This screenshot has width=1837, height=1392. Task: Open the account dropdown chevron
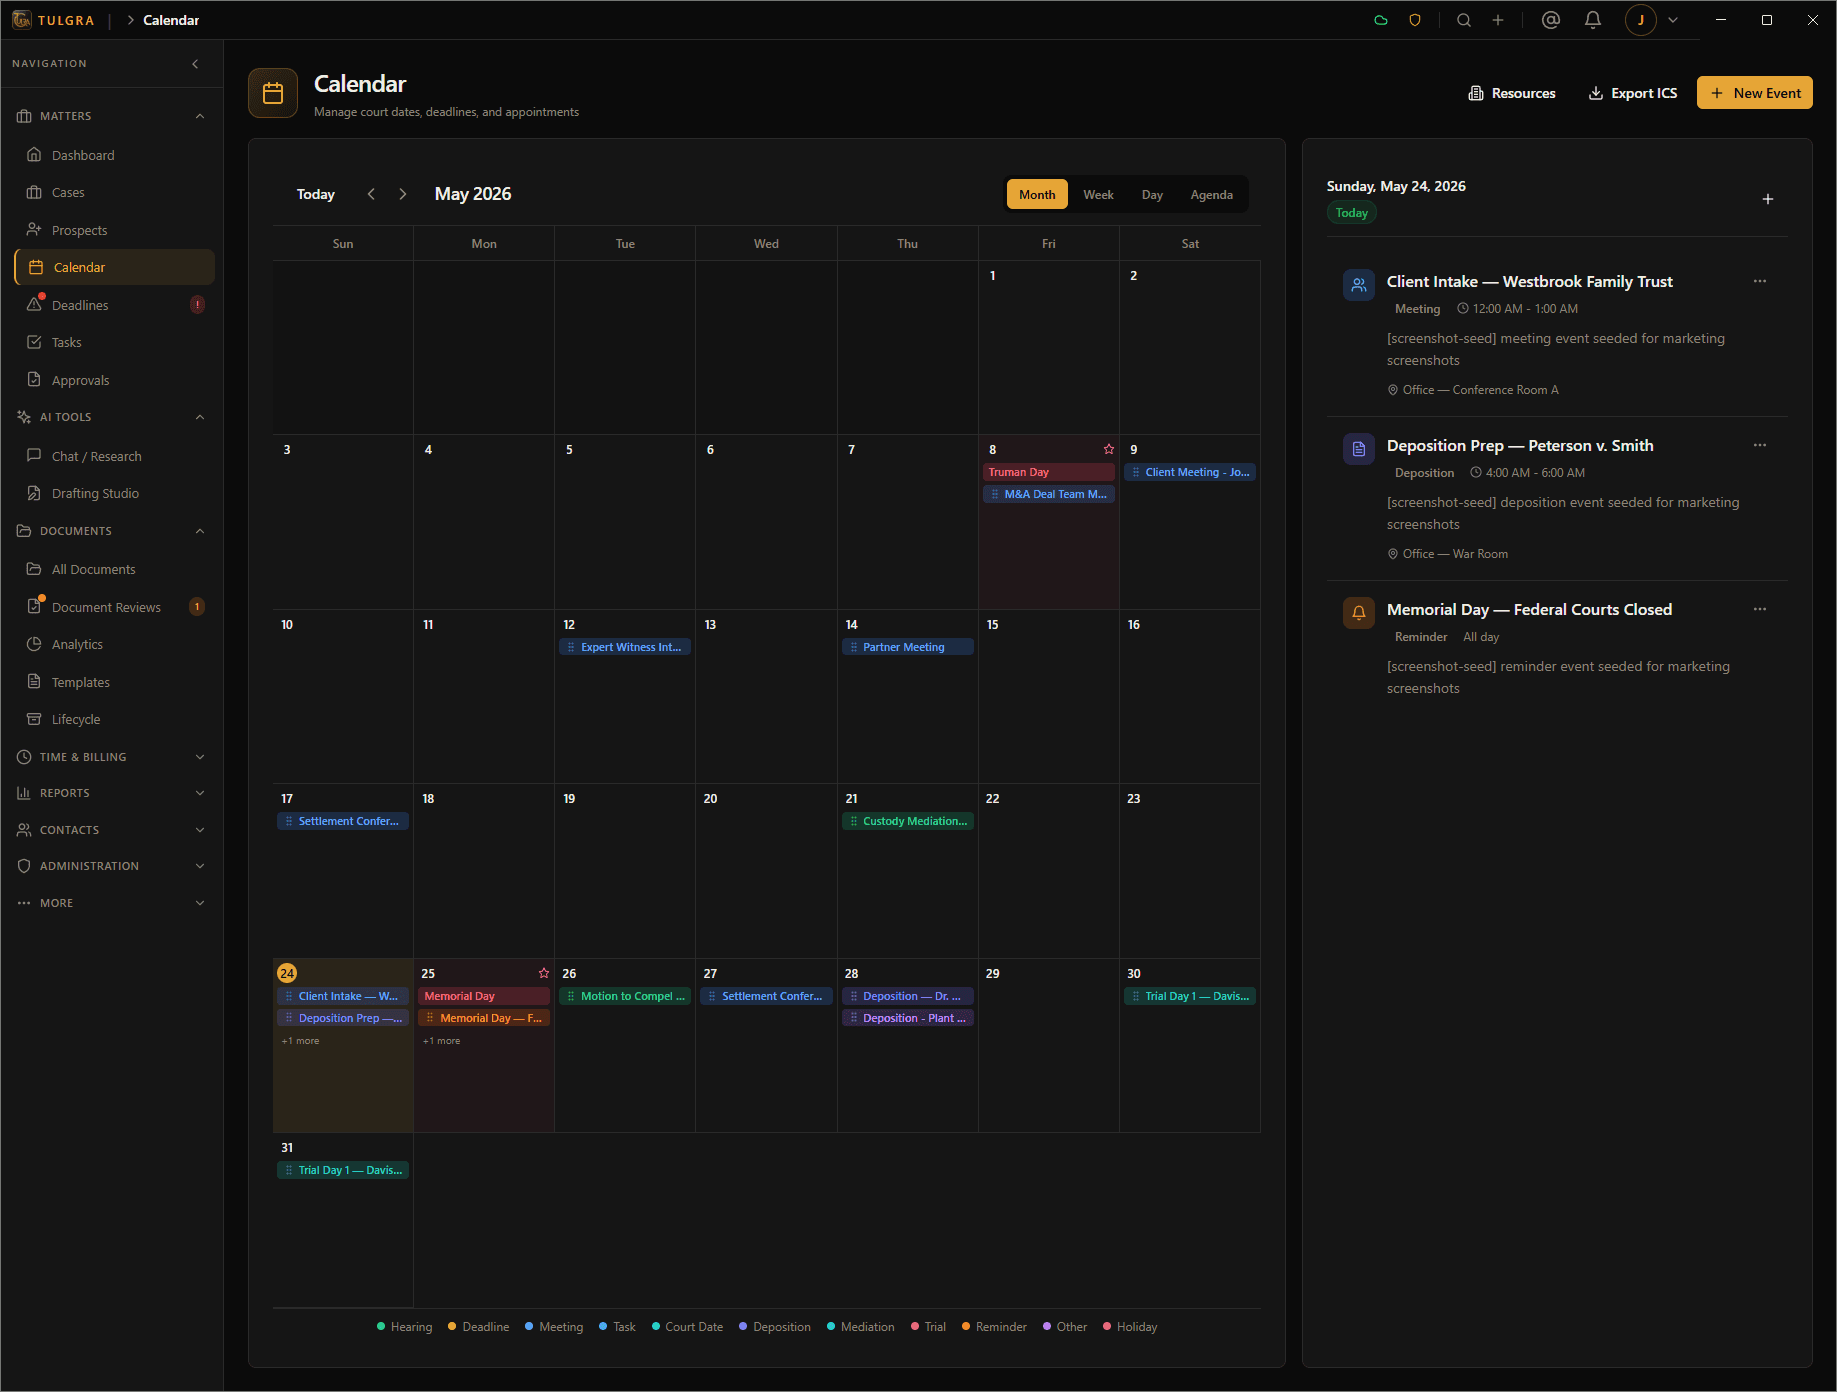tap(1673, 20)
